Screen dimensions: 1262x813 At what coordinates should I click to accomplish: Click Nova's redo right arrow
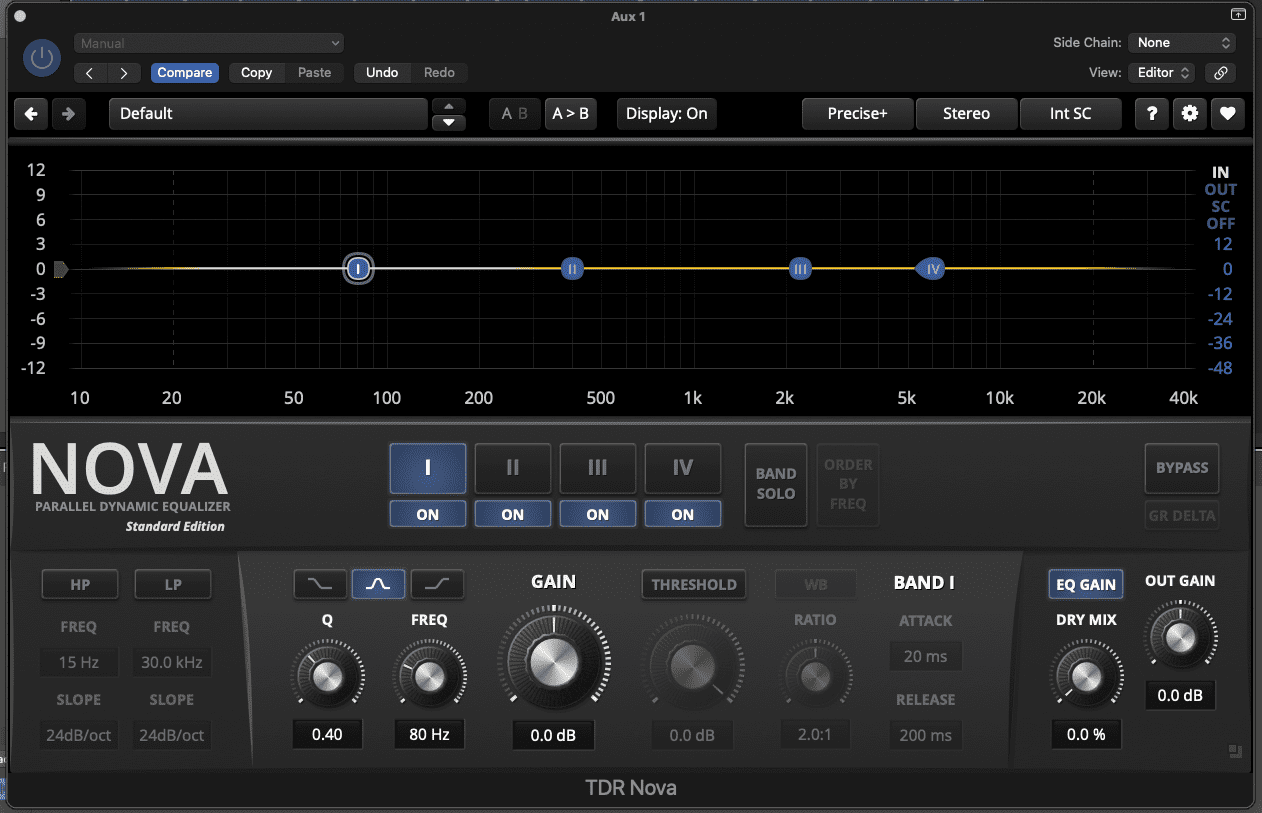(68, 114)
